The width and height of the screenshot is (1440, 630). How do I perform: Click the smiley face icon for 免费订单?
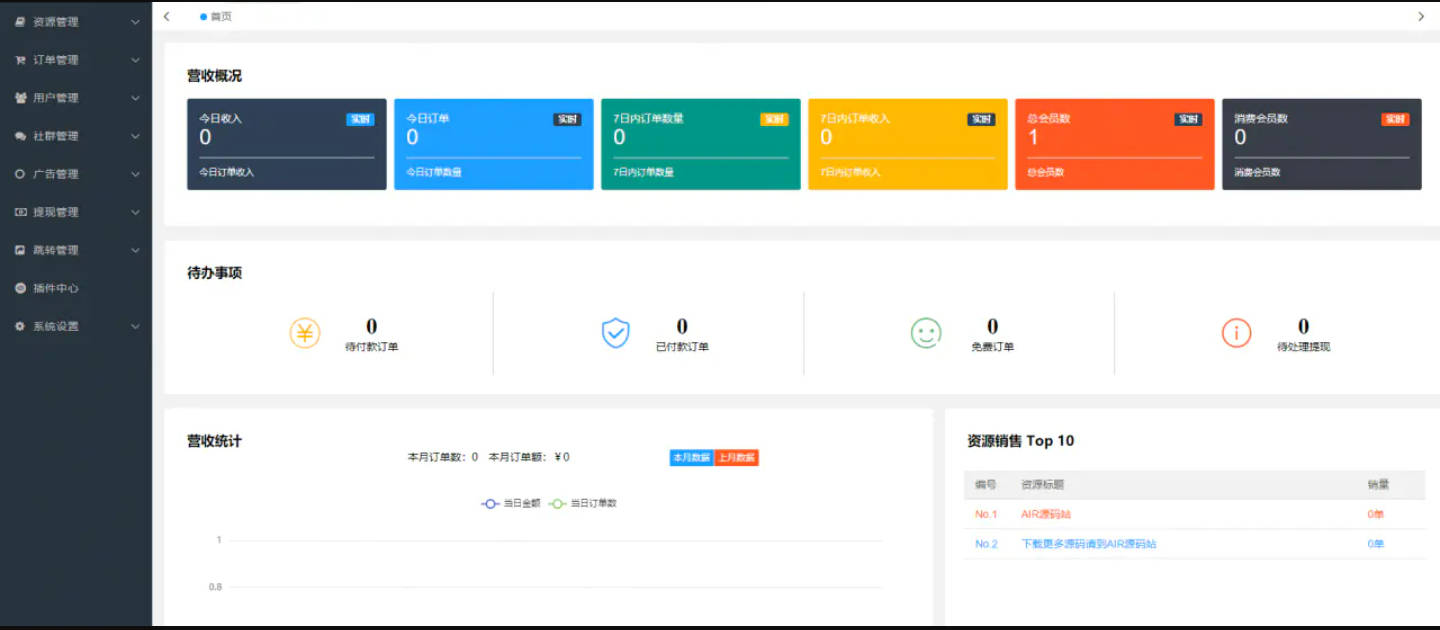point(926,333)
